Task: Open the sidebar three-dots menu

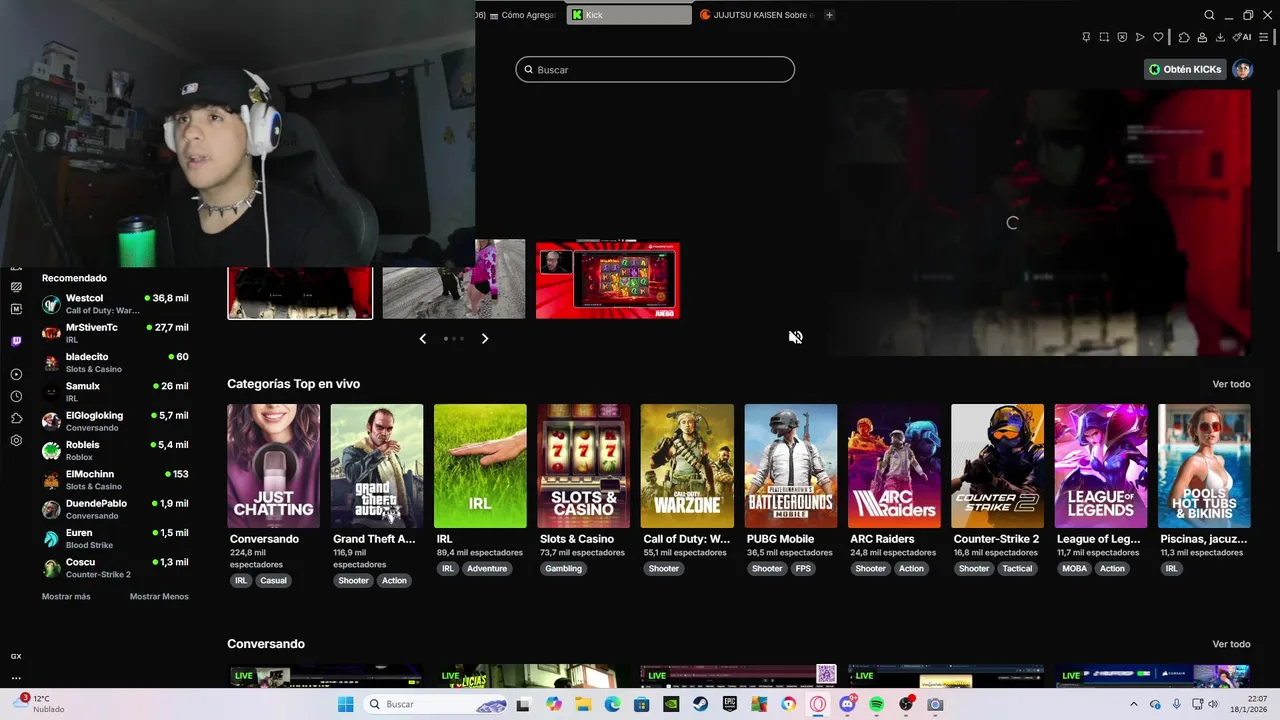Action: [16, 678]
